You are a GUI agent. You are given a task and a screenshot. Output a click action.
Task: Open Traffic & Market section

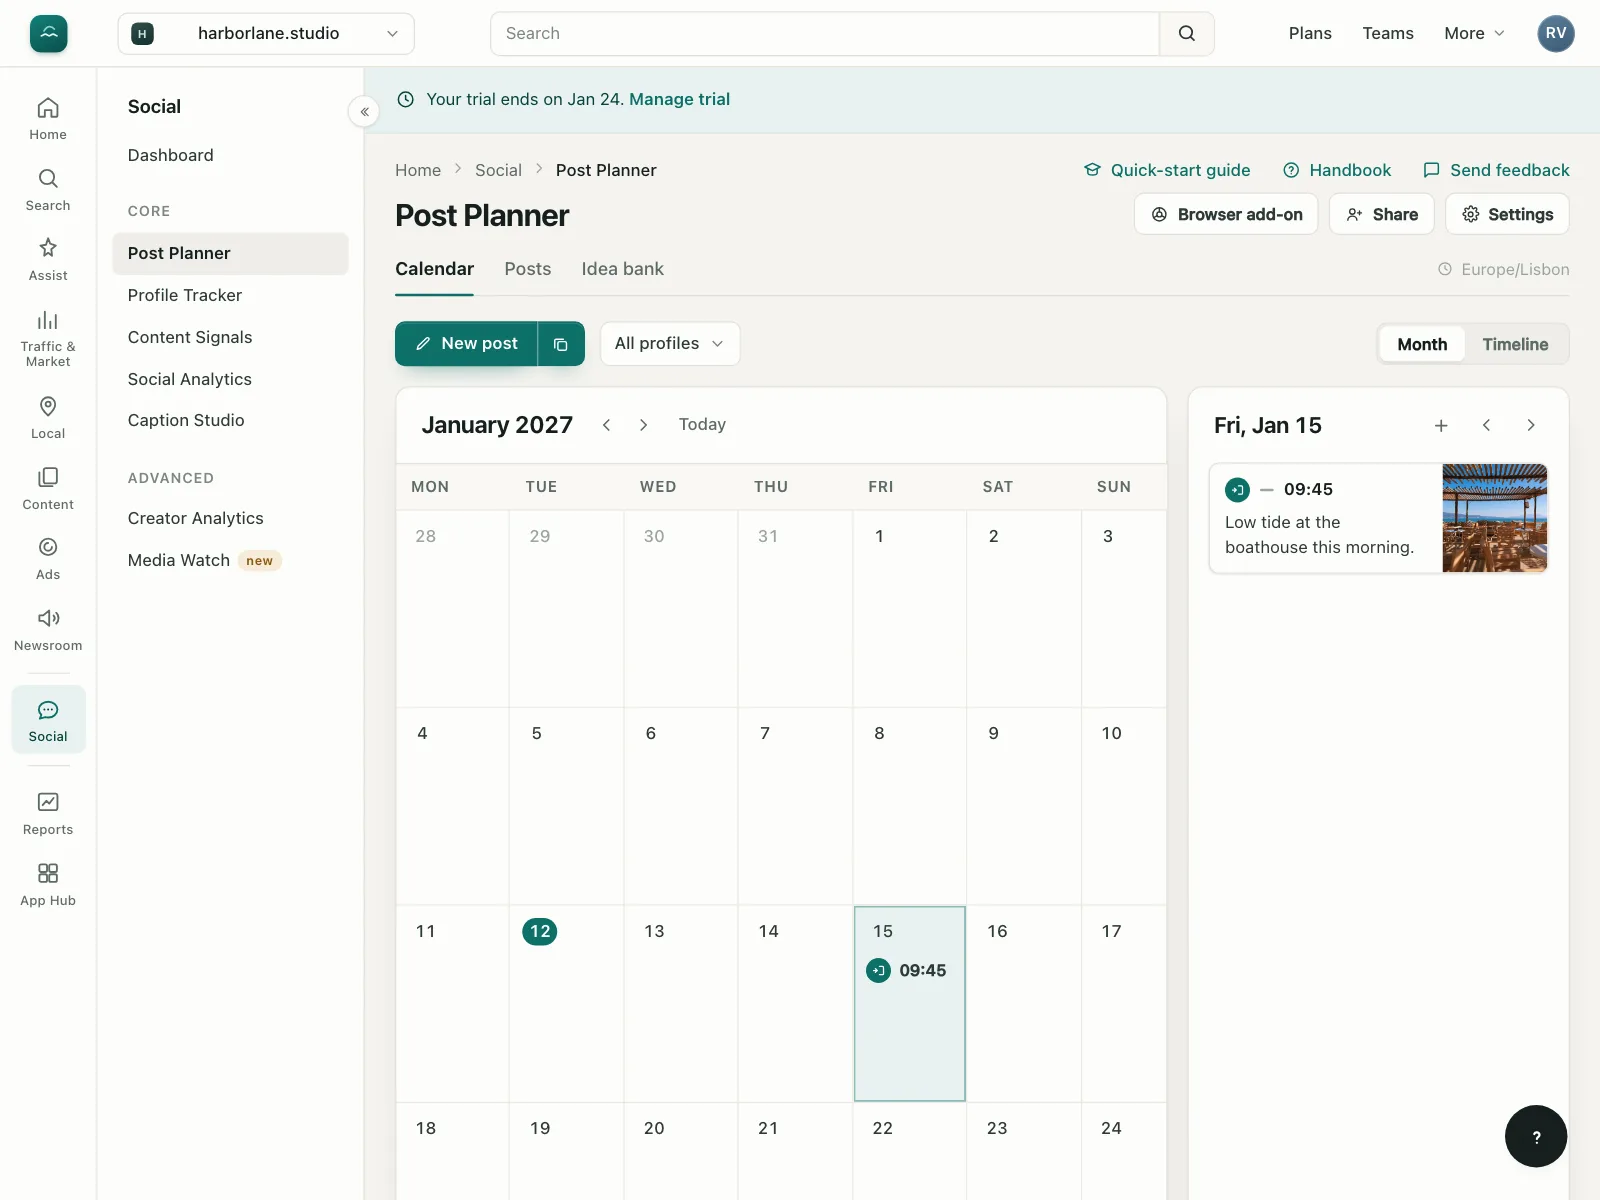click(x=48, y=339)
